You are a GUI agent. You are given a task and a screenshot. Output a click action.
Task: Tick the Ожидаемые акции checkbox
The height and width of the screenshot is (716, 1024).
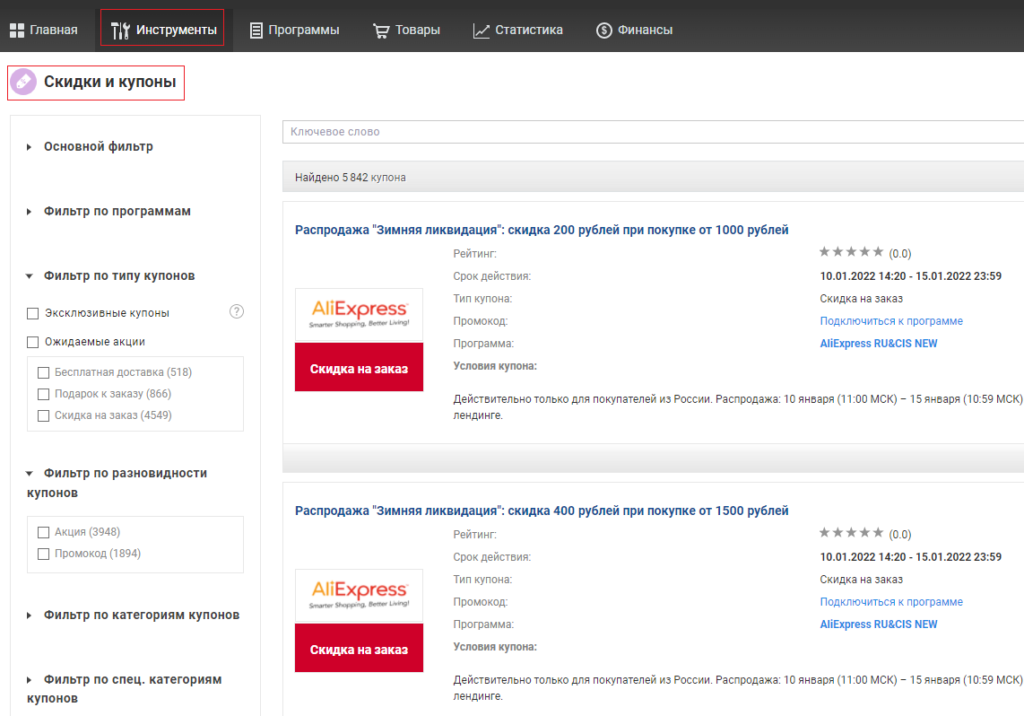pos(33,342)
